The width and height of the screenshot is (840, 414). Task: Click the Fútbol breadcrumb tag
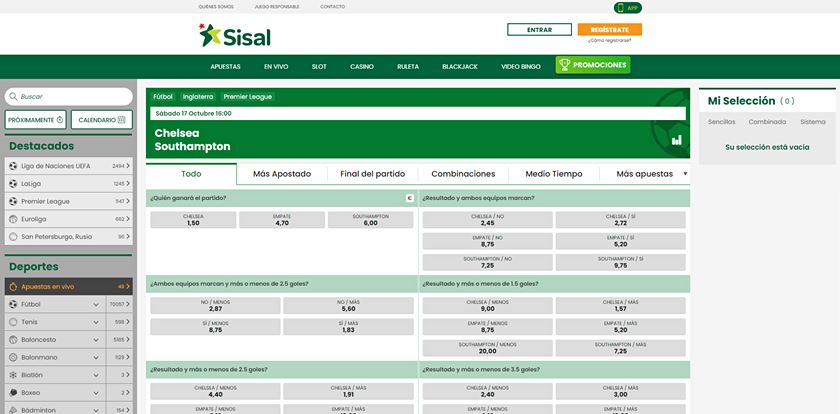point(163,97)
